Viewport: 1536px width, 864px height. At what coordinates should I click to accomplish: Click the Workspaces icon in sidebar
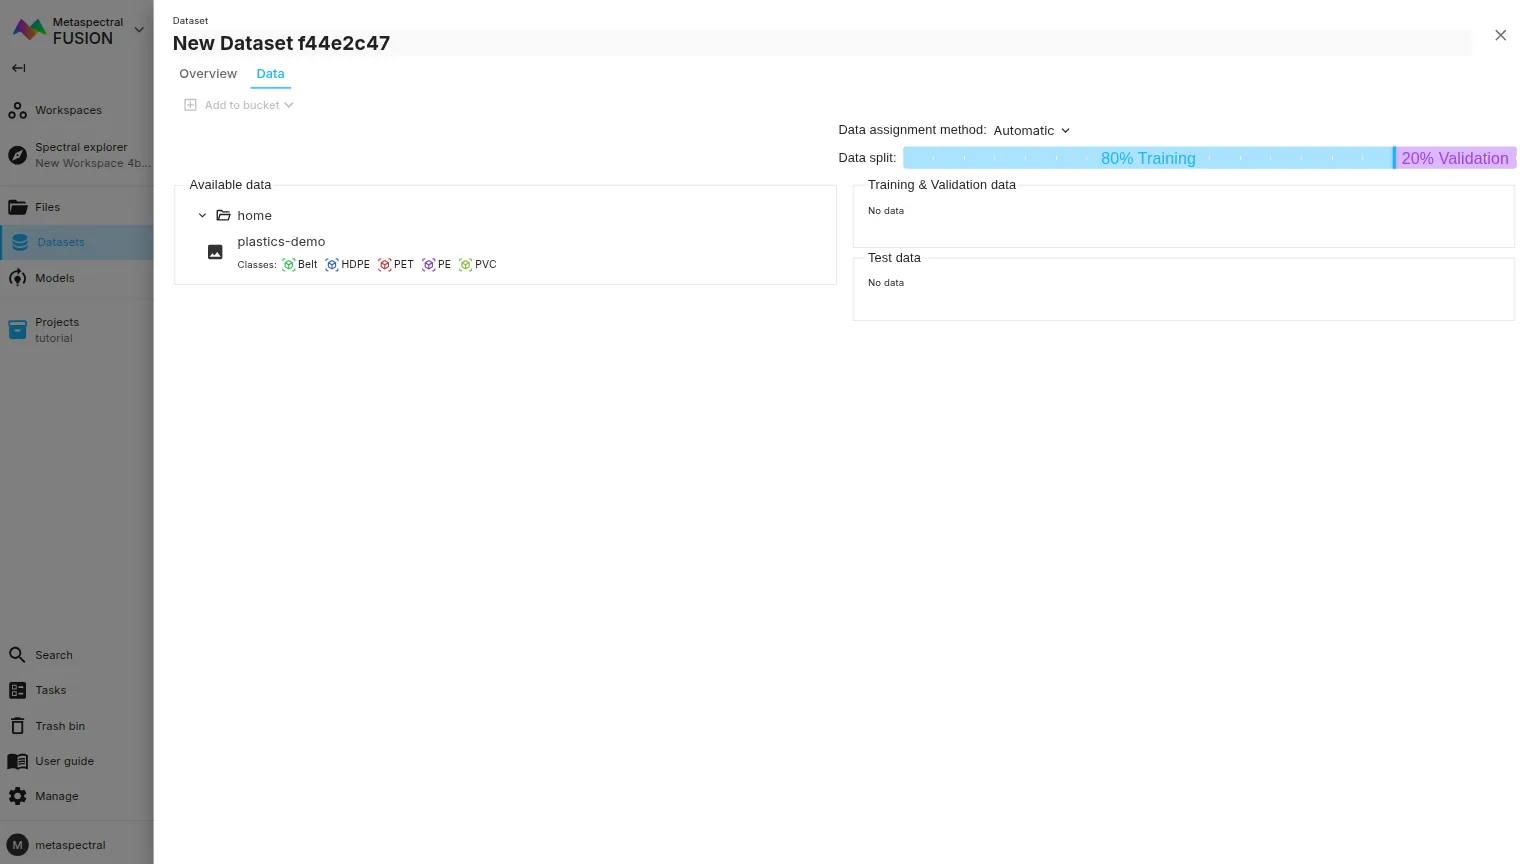[x=17, y=111]
